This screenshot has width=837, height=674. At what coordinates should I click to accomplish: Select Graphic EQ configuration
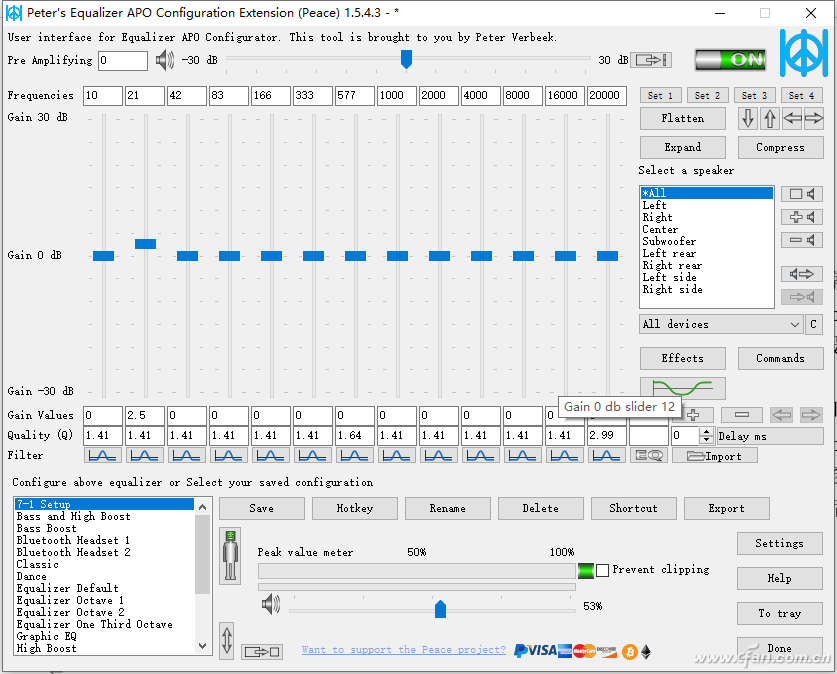(x=105, y=636)
